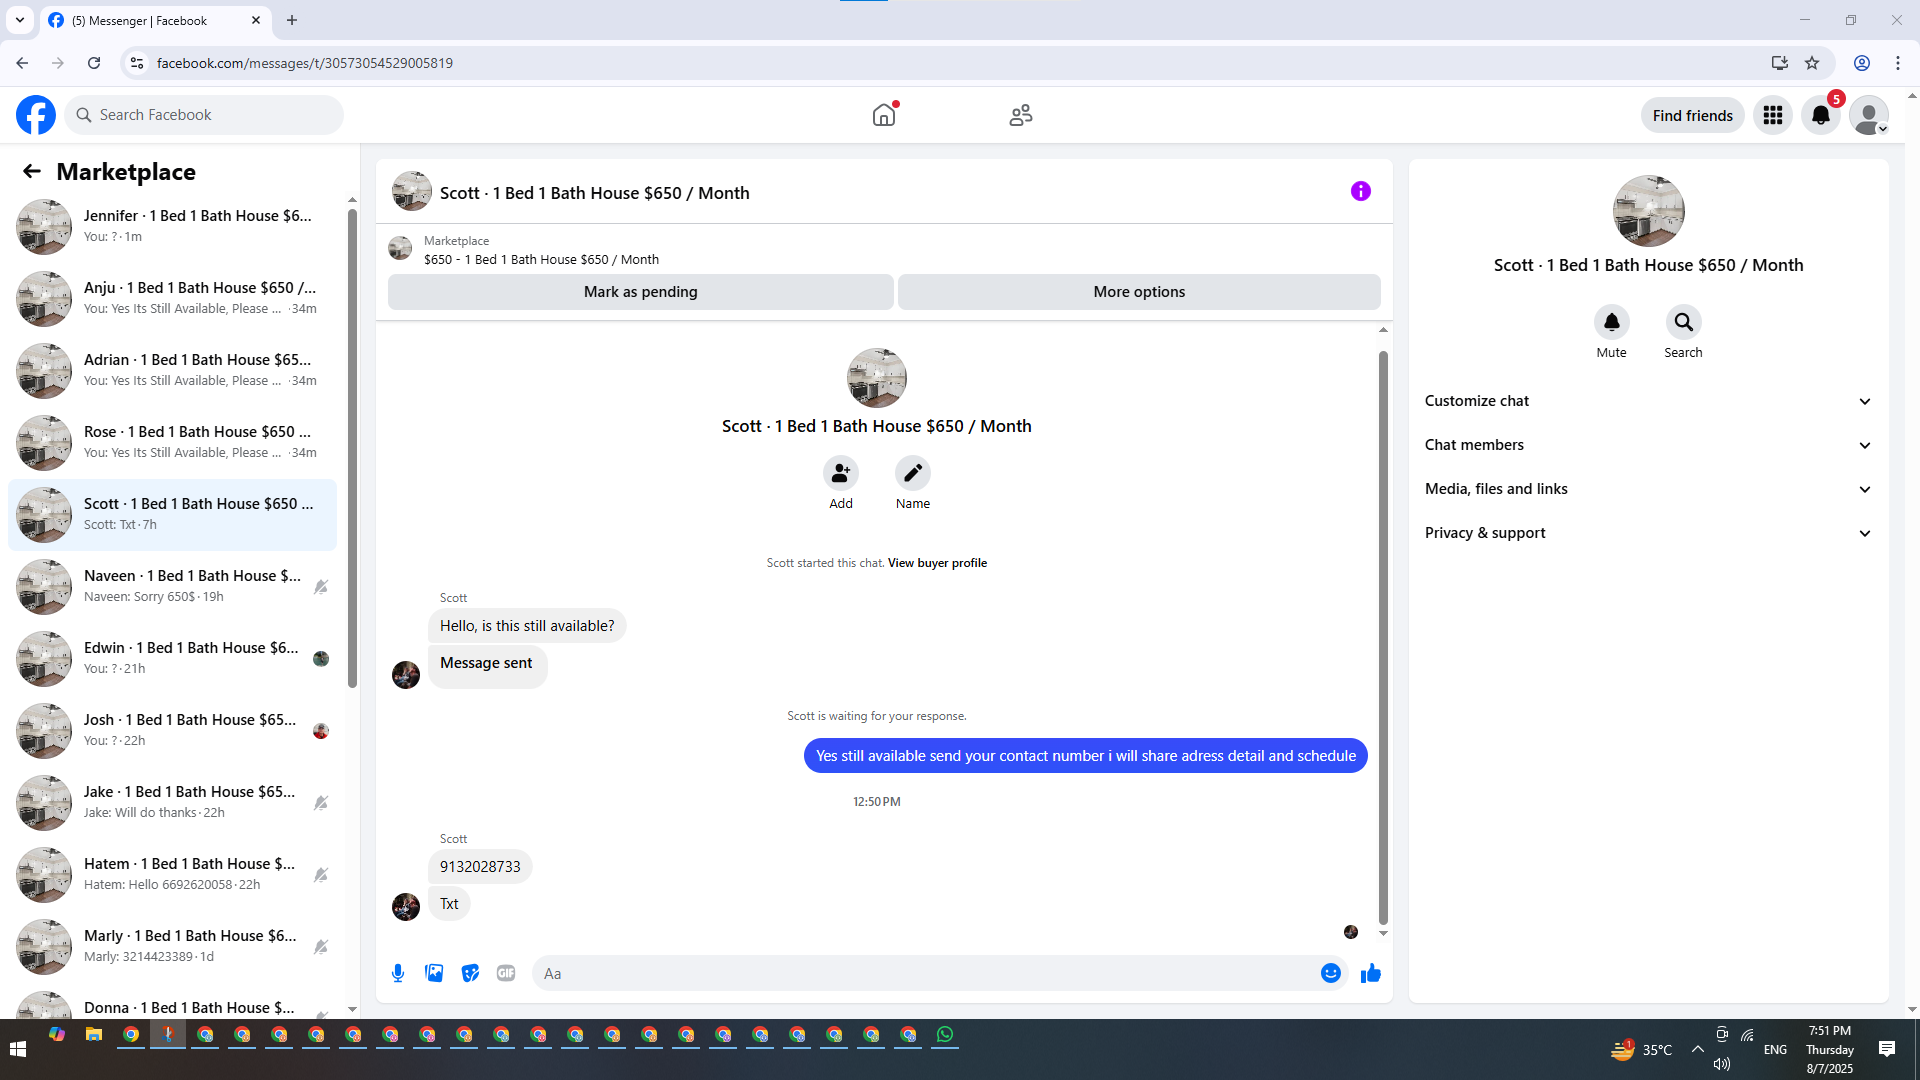Click the Mark as pending button

pos(641,292)
